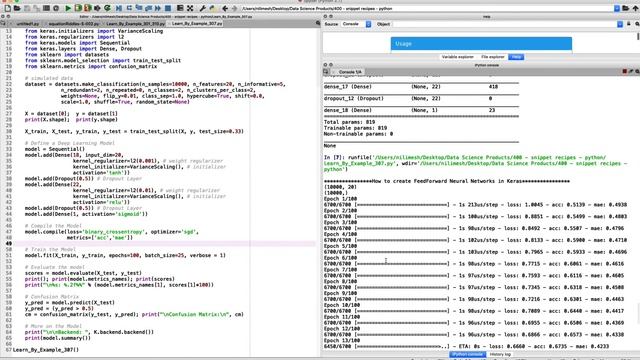Maximize the current pane

click(x=180, y=8)
